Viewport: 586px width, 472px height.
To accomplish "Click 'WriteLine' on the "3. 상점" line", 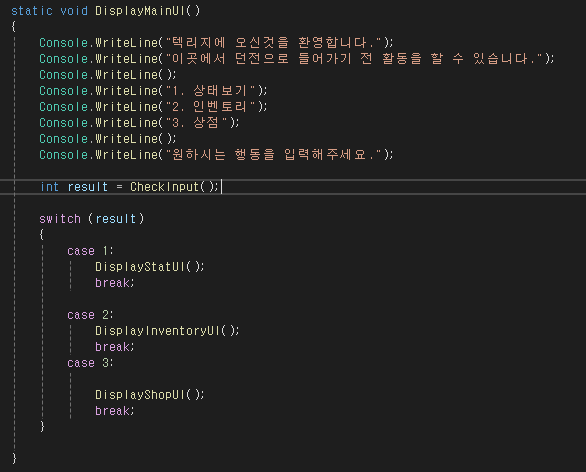I will point(126,123).
